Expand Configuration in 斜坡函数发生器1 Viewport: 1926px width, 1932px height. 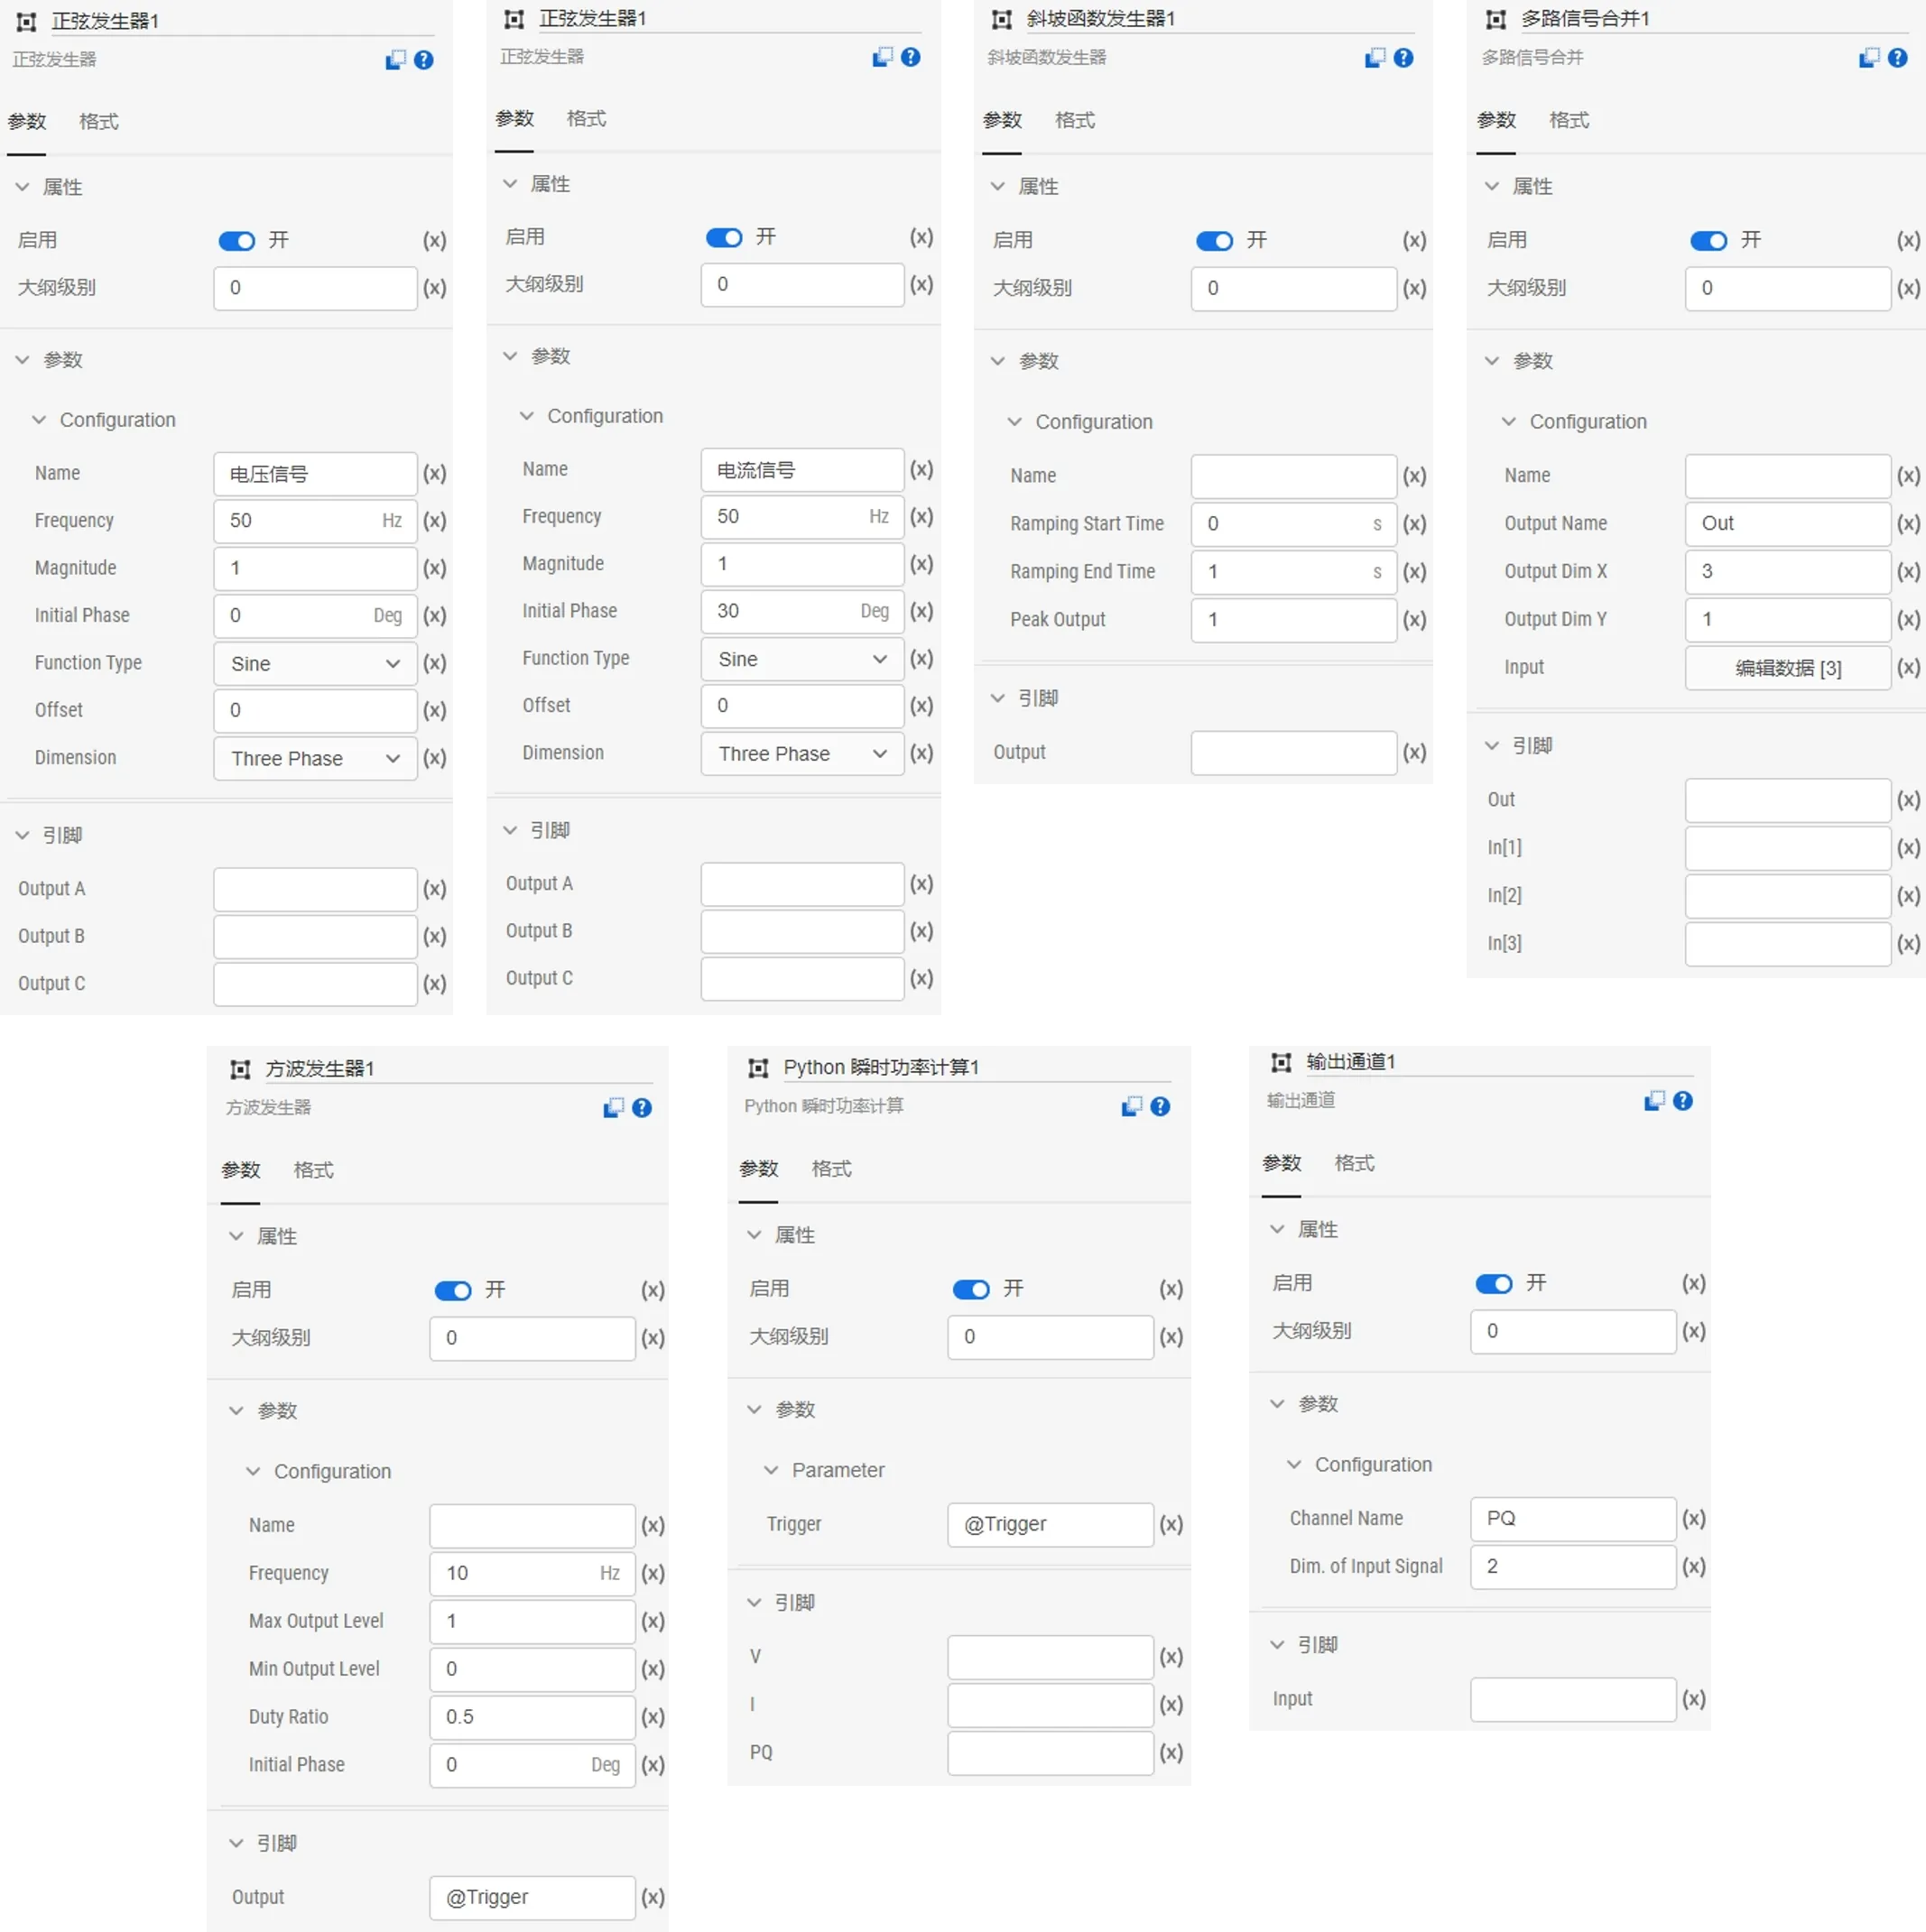click(x=1078, y=420)
